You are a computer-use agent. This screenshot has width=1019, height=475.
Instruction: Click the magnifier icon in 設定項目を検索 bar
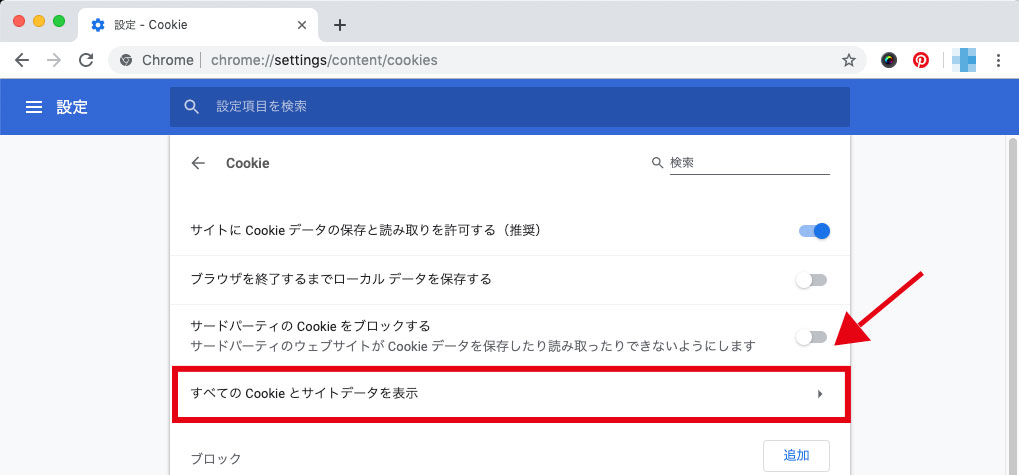(x=191, y=107)
